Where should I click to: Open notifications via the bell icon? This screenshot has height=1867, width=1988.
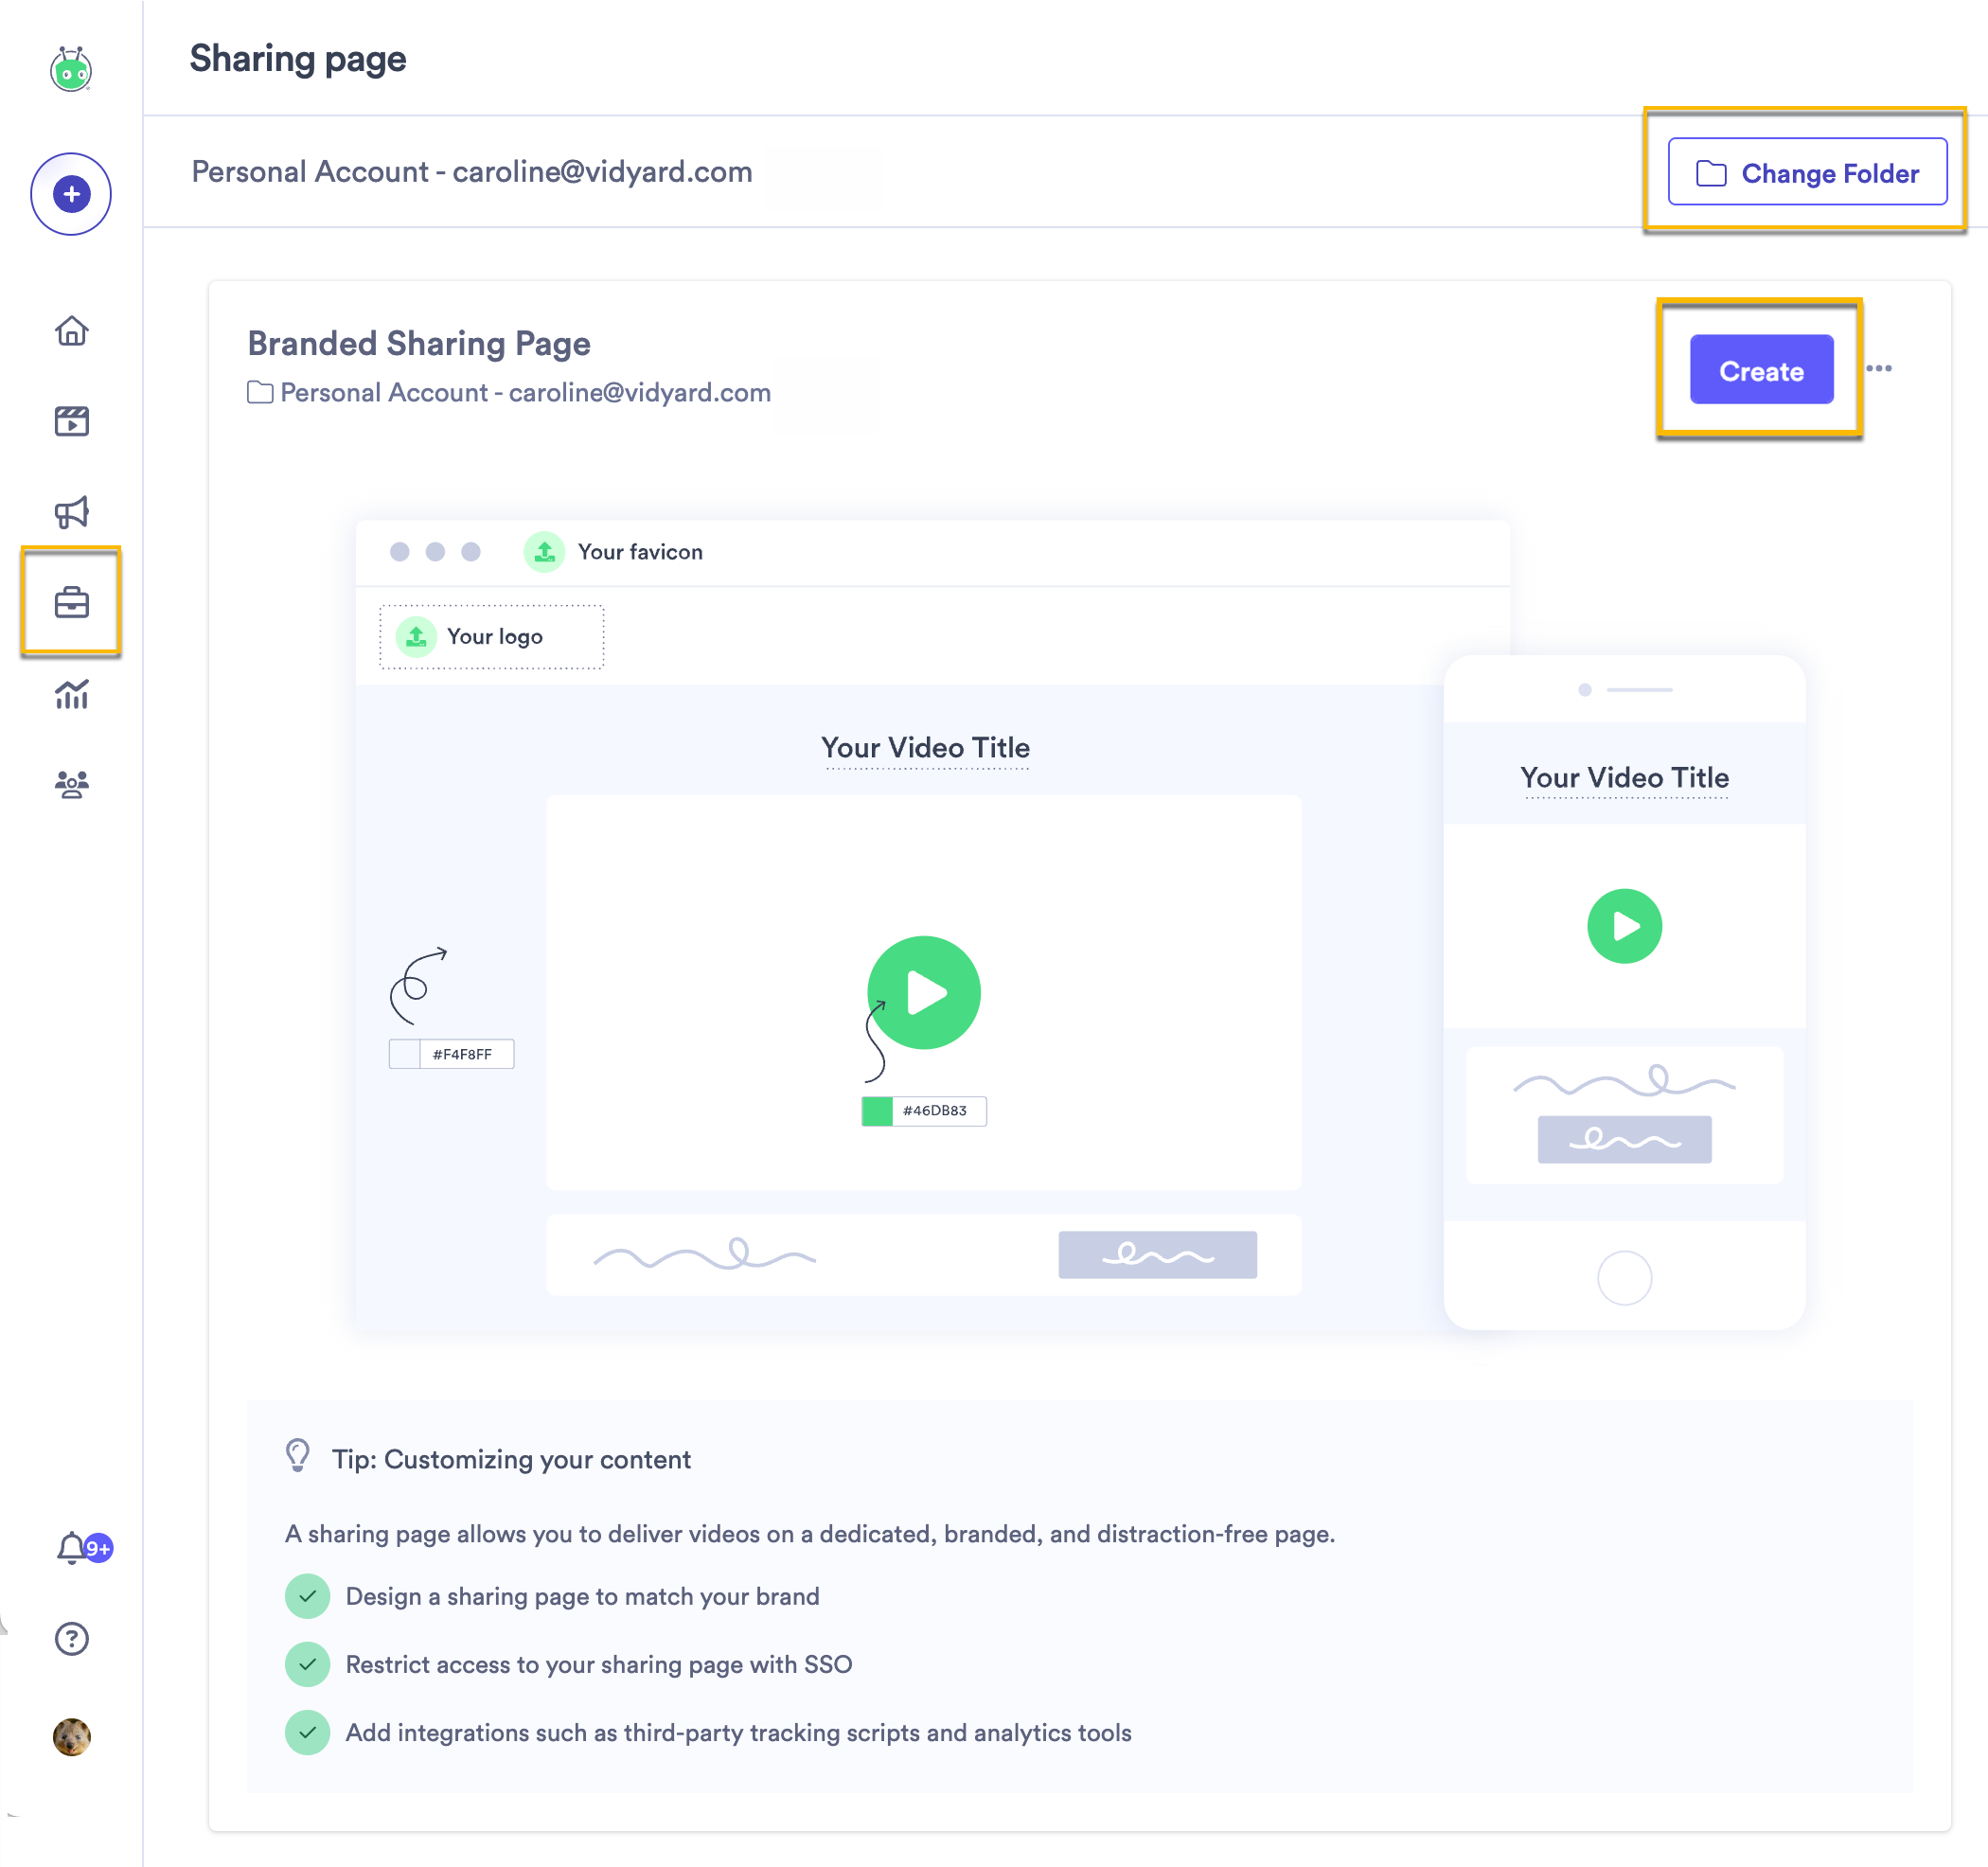[x=71, y=1548]
